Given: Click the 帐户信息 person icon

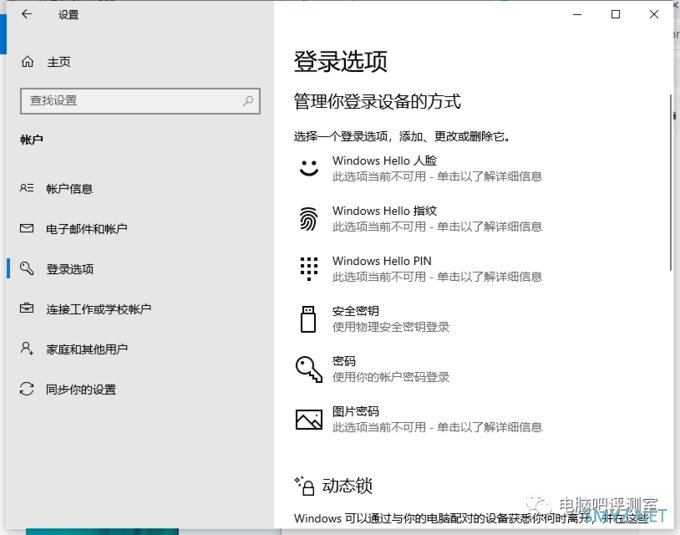Looking at the screenshot, I should pos(26,188).
